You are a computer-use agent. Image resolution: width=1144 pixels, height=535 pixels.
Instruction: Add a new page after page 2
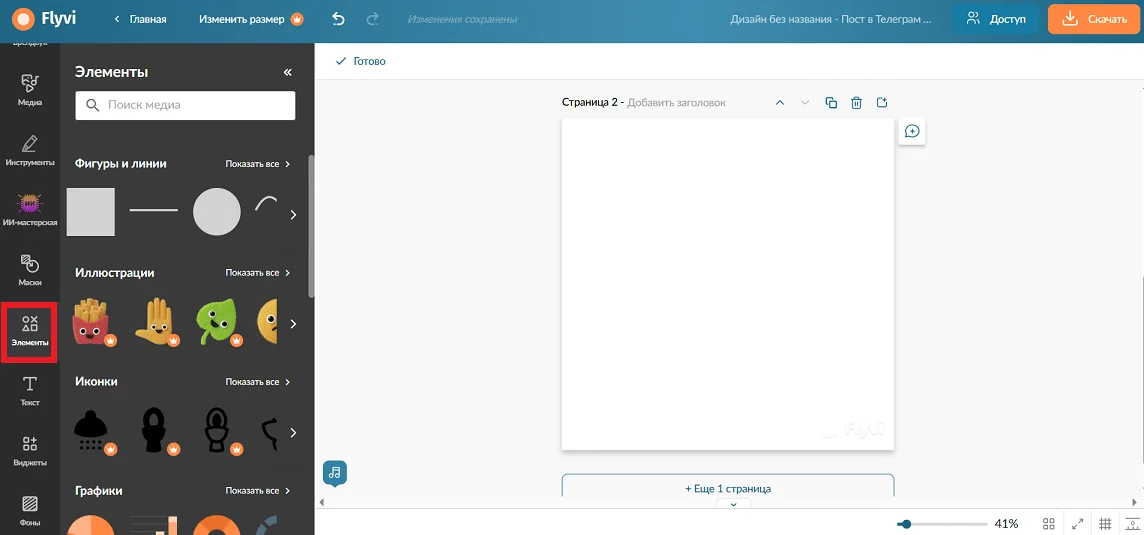coord(882,103)
